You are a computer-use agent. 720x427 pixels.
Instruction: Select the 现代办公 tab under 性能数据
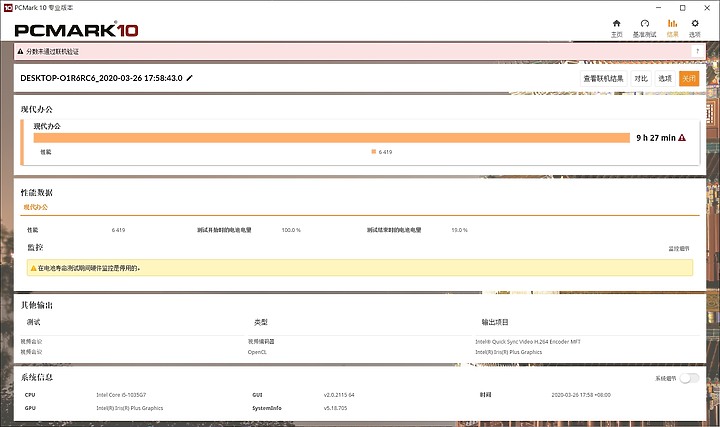pyautogui.click(x=35, y=208)
